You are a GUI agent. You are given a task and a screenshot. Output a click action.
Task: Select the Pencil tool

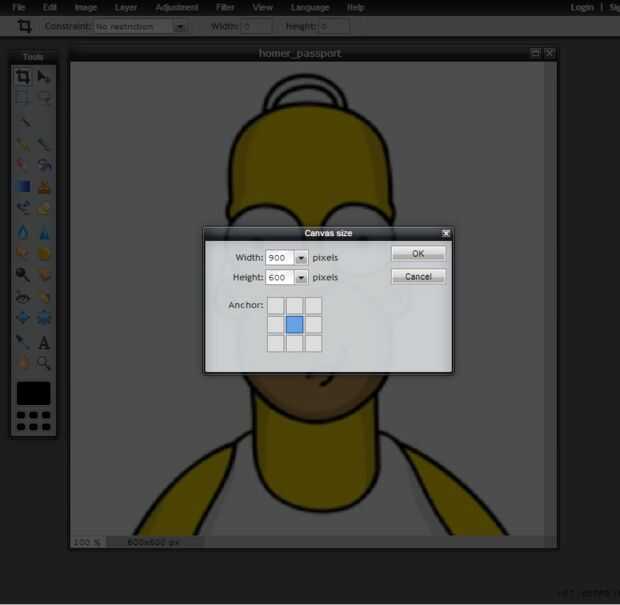23,144
